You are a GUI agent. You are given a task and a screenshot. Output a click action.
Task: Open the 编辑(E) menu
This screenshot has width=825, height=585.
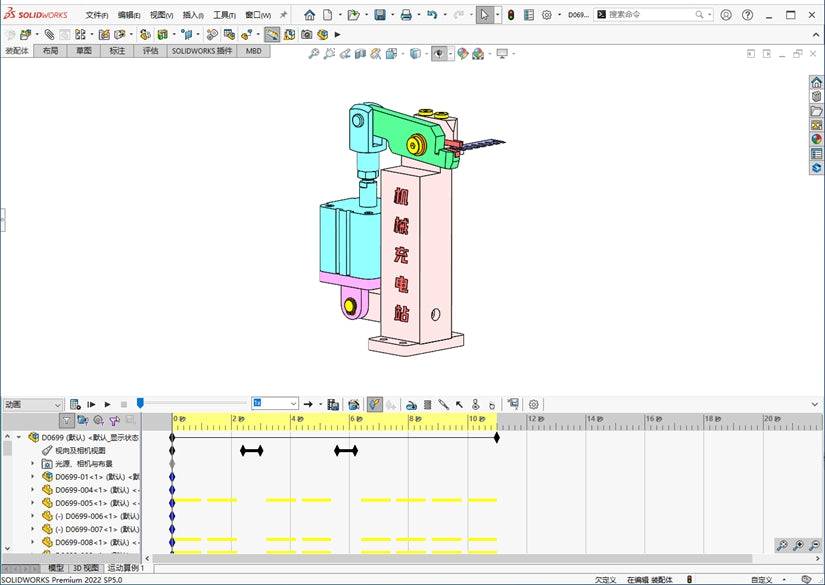[x=129, y=15]
